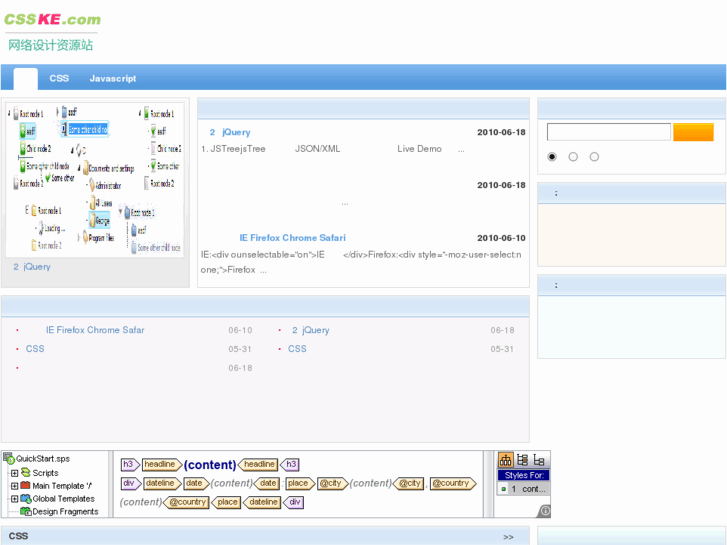Open the CSS list link below 'IE Firefox Chrome Safar'
This screenshot has height=545, width=727.
[x=35, y=349]
